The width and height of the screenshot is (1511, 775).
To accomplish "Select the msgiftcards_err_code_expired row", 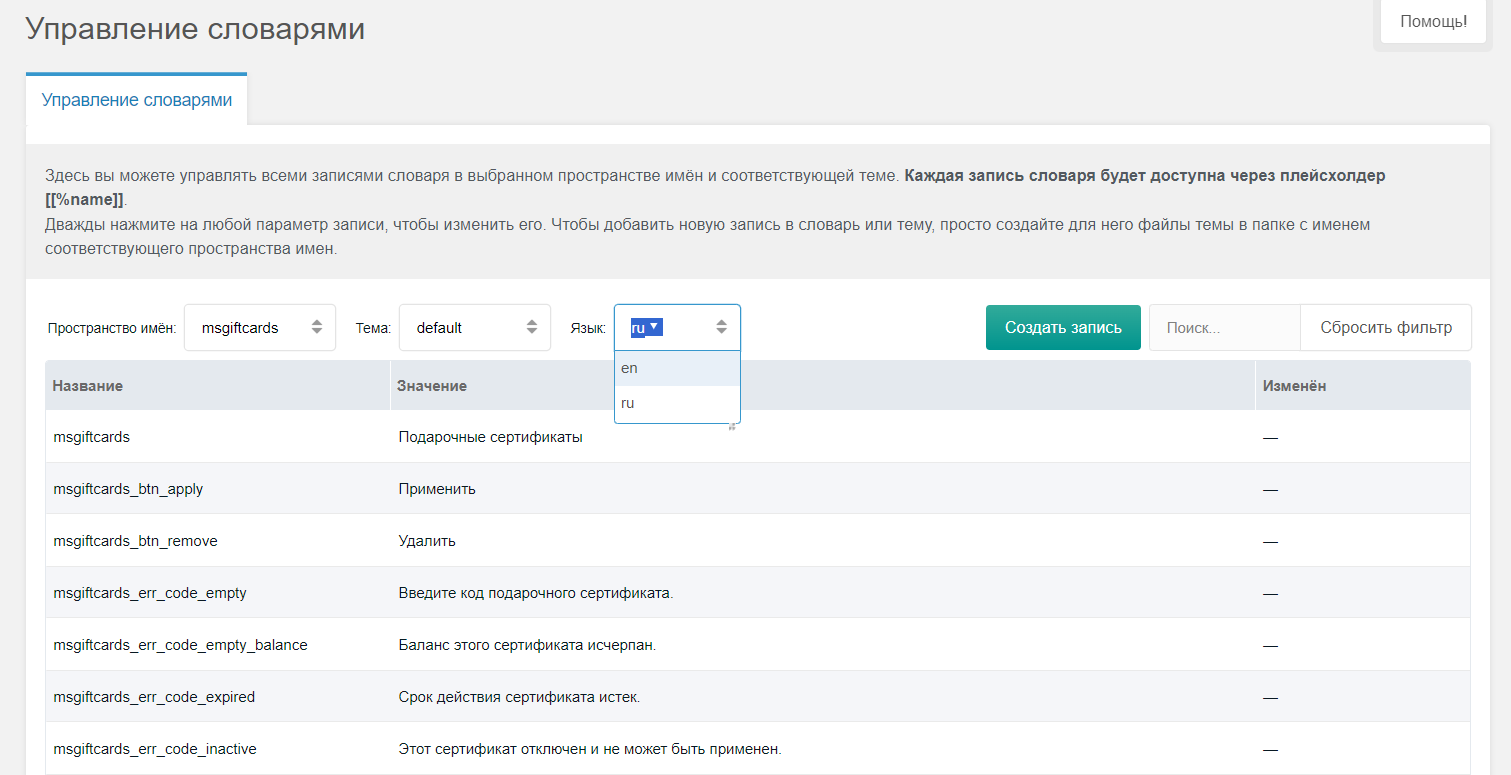I will tap(154, 697).
